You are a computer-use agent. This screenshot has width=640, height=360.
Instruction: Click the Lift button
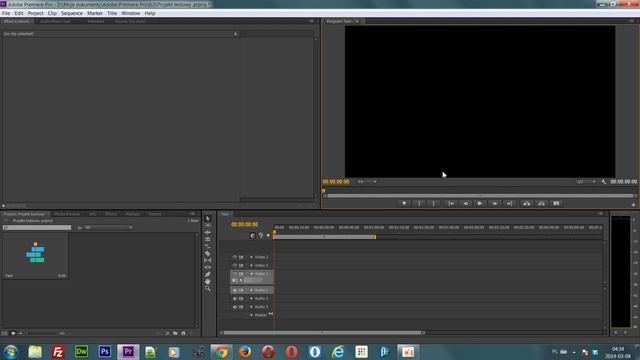[x=527, y=203]
